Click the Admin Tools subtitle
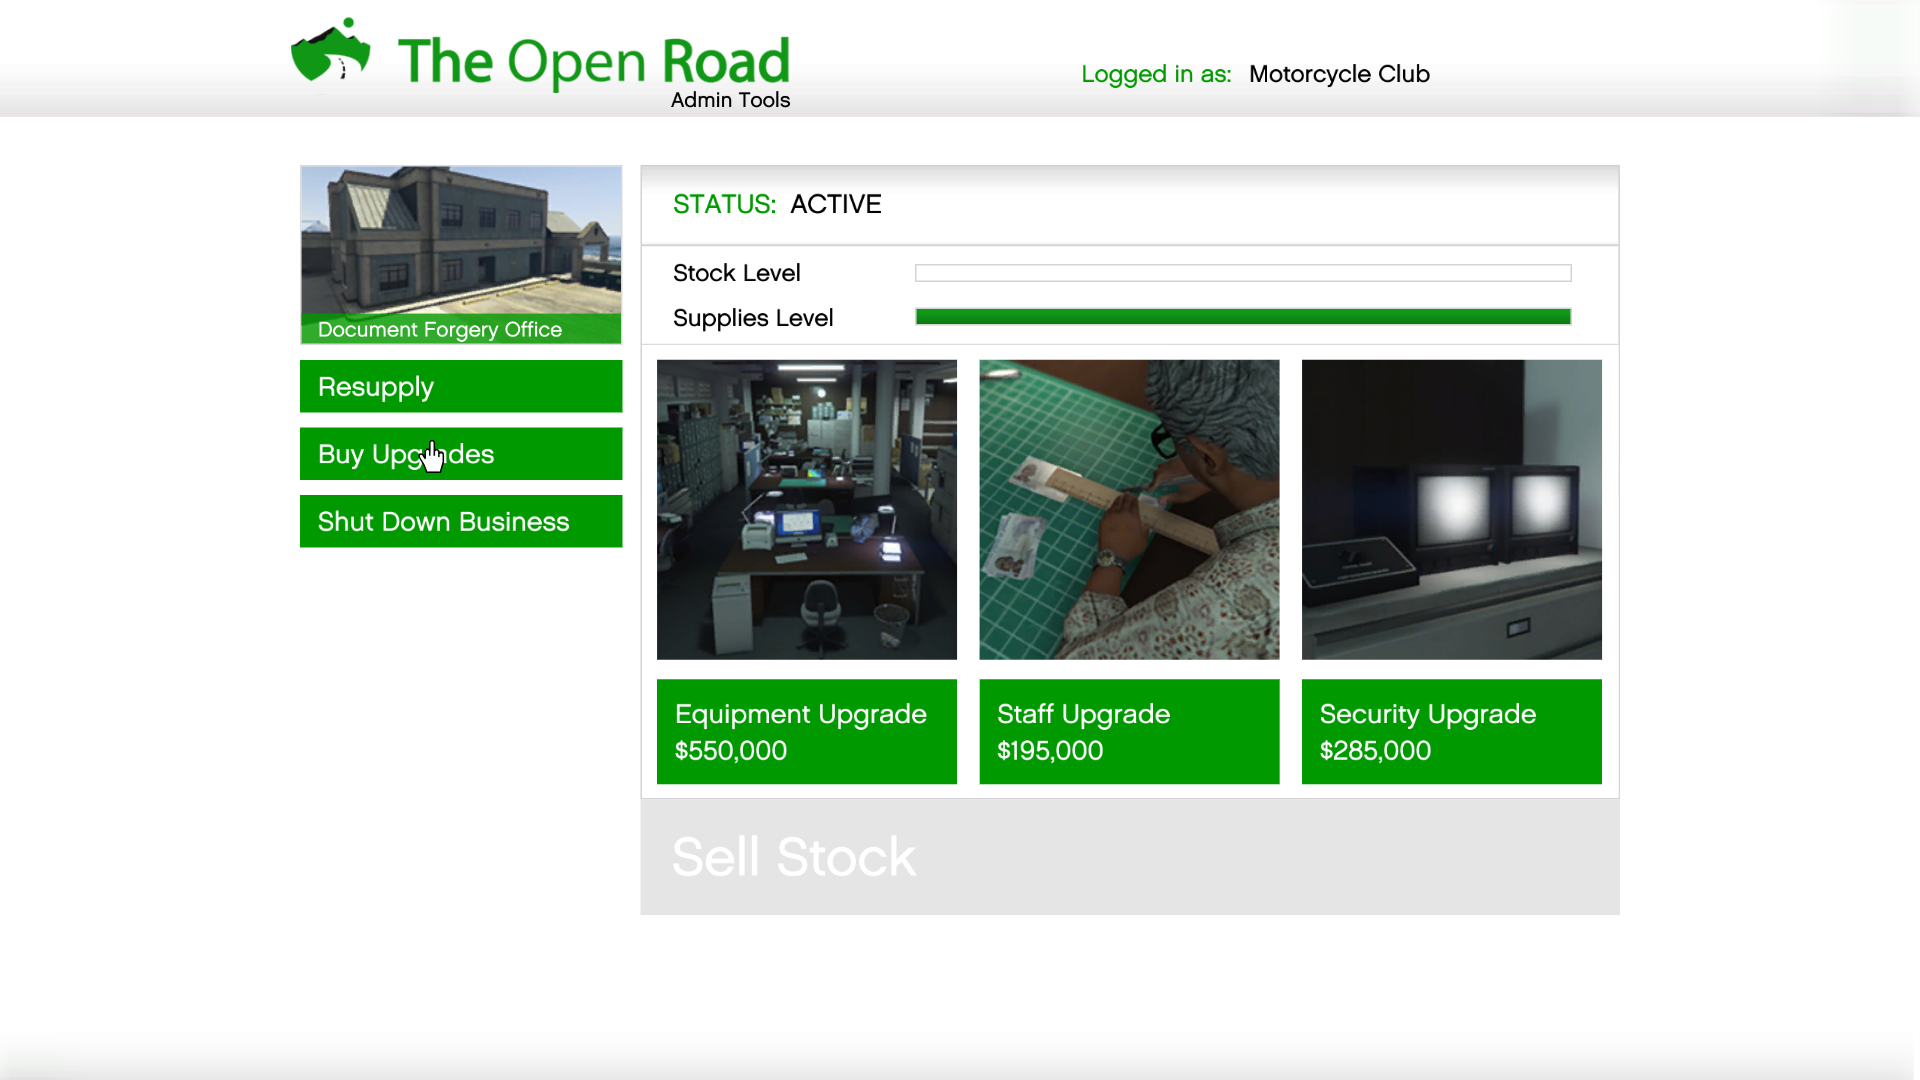The height and width of the screenshot is (1080, 1920). click(730, 100)
